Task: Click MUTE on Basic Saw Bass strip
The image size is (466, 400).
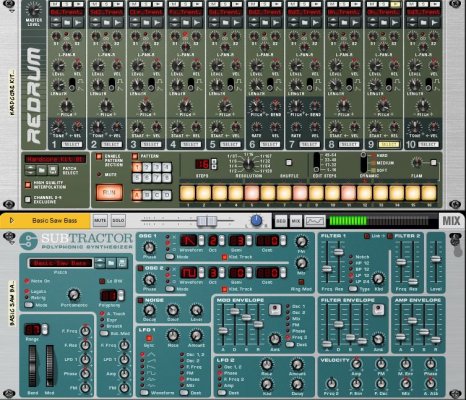Action: (x=100, y=220)
